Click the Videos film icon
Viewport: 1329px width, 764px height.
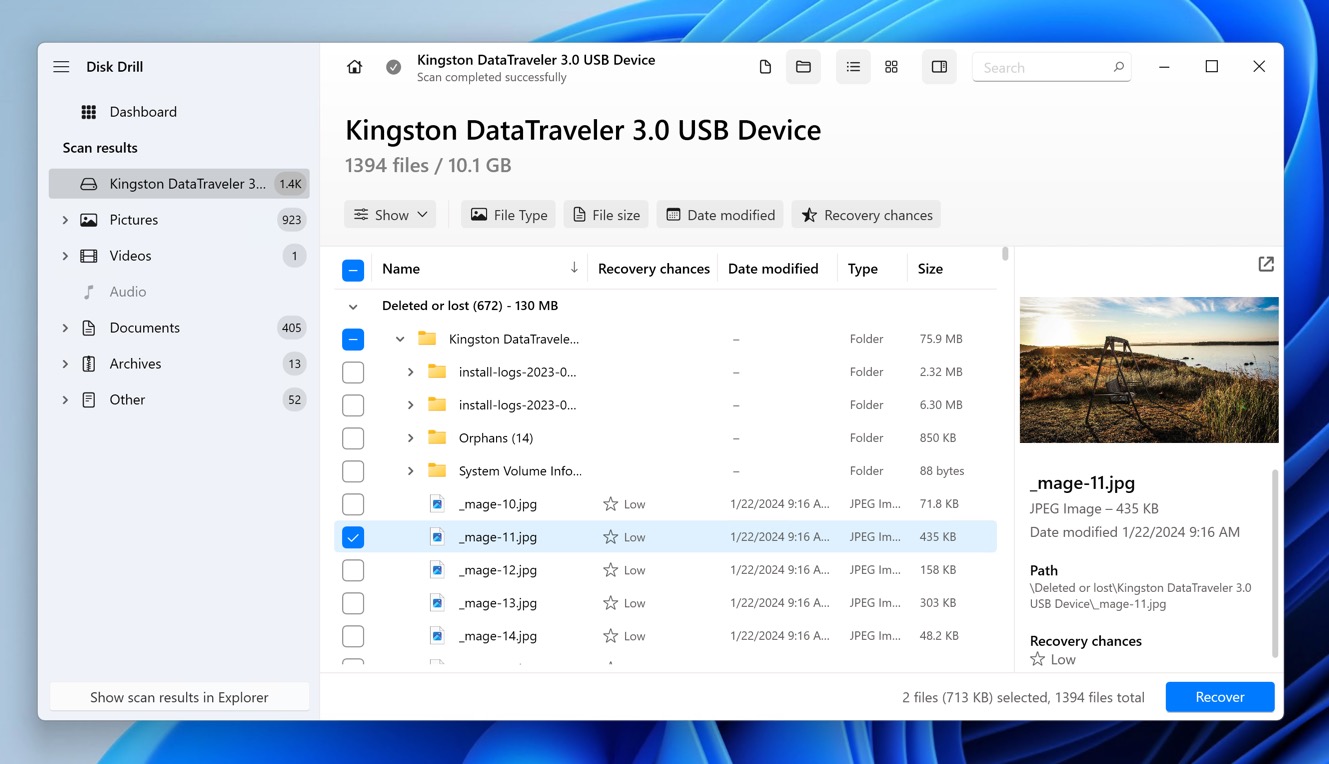pyautogui.click(x=89, y=256)
